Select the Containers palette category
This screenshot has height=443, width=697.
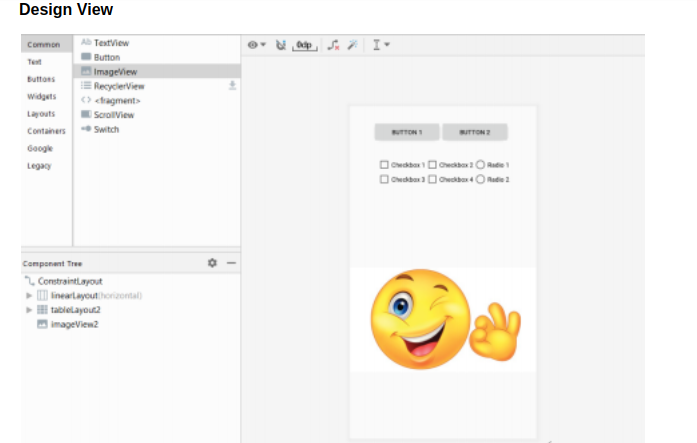tap(46, 131)
